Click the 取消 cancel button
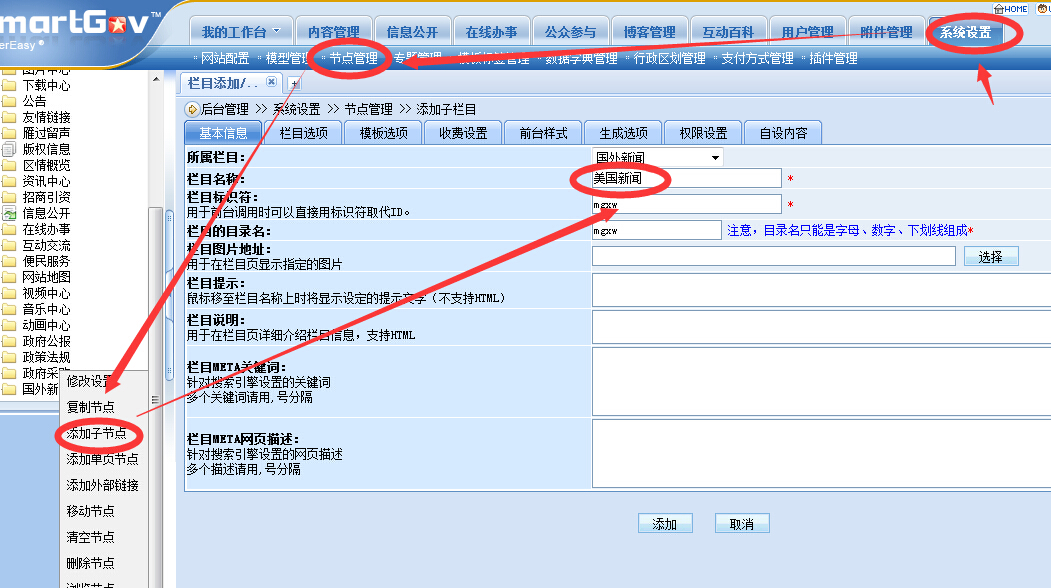 pos(741,524)
